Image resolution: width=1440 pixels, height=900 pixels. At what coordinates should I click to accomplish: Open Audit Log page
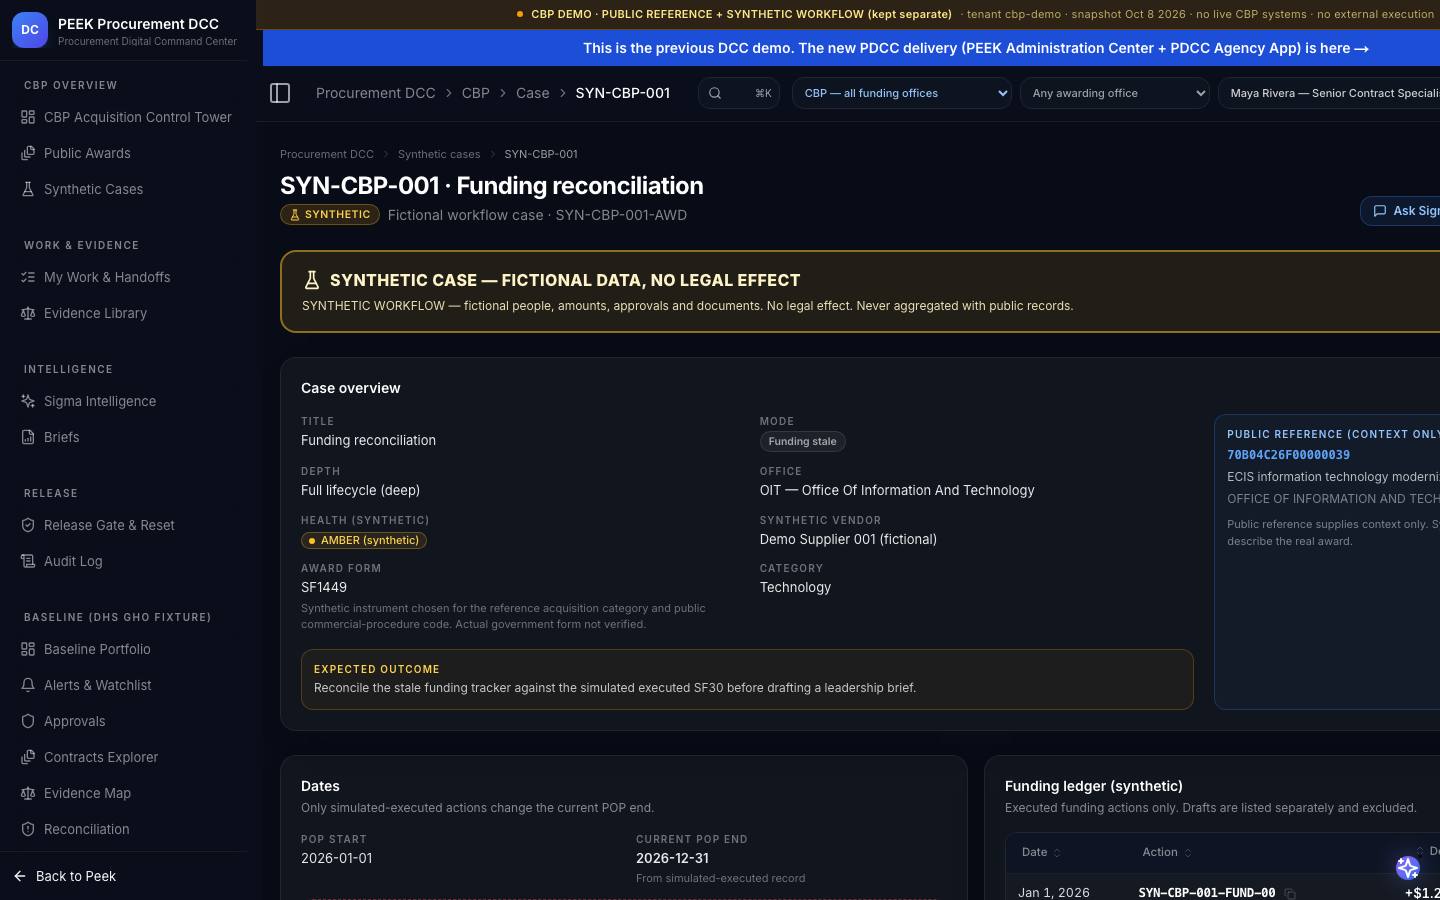(x=124, y=561)
